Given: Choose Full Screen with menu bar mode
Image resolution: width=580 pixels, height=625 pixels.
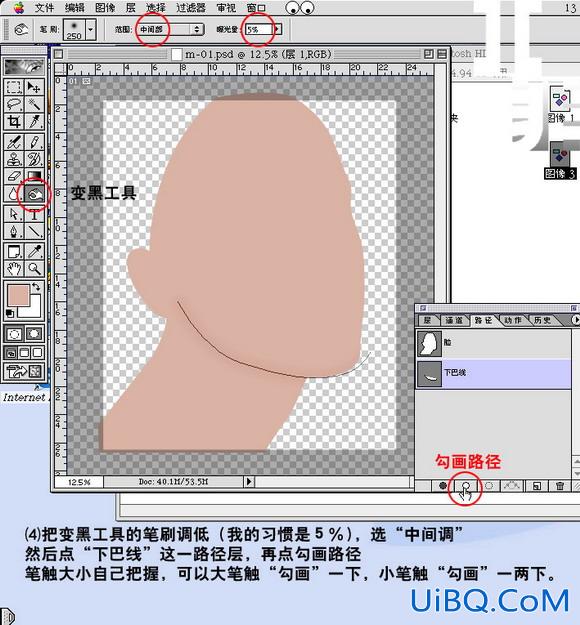Looking at the screenshot, I should (24, 353).
